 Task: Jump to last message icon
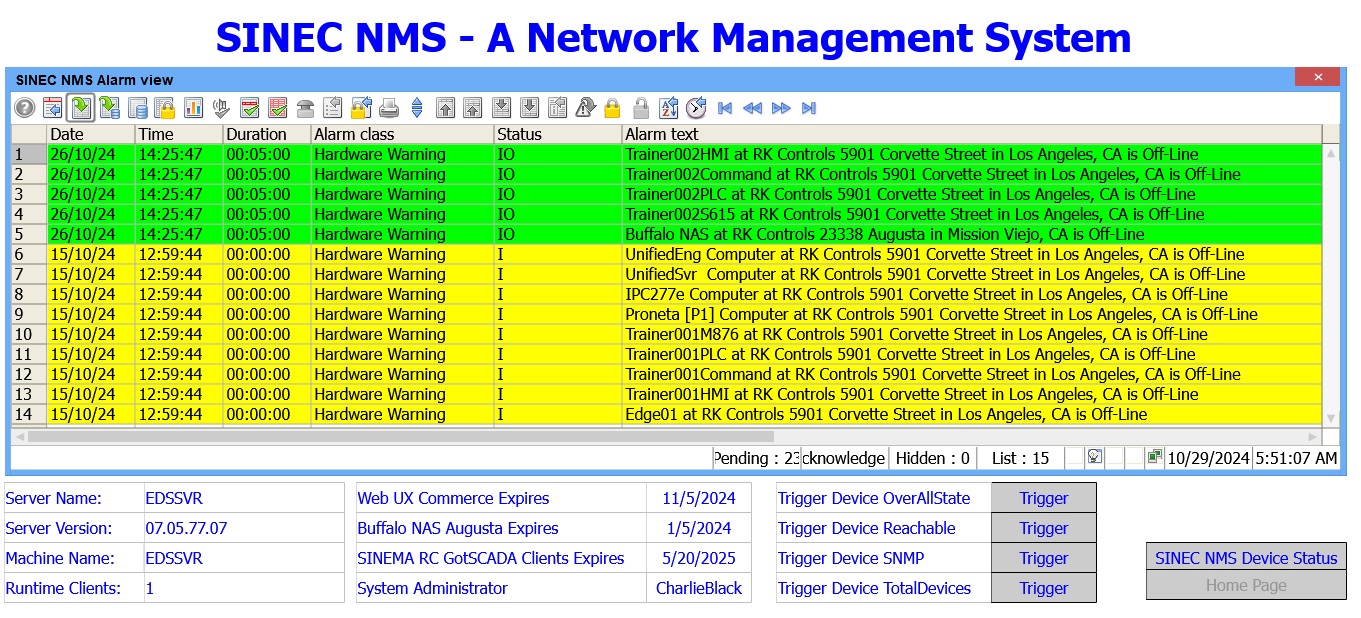[x=529, y=108]
